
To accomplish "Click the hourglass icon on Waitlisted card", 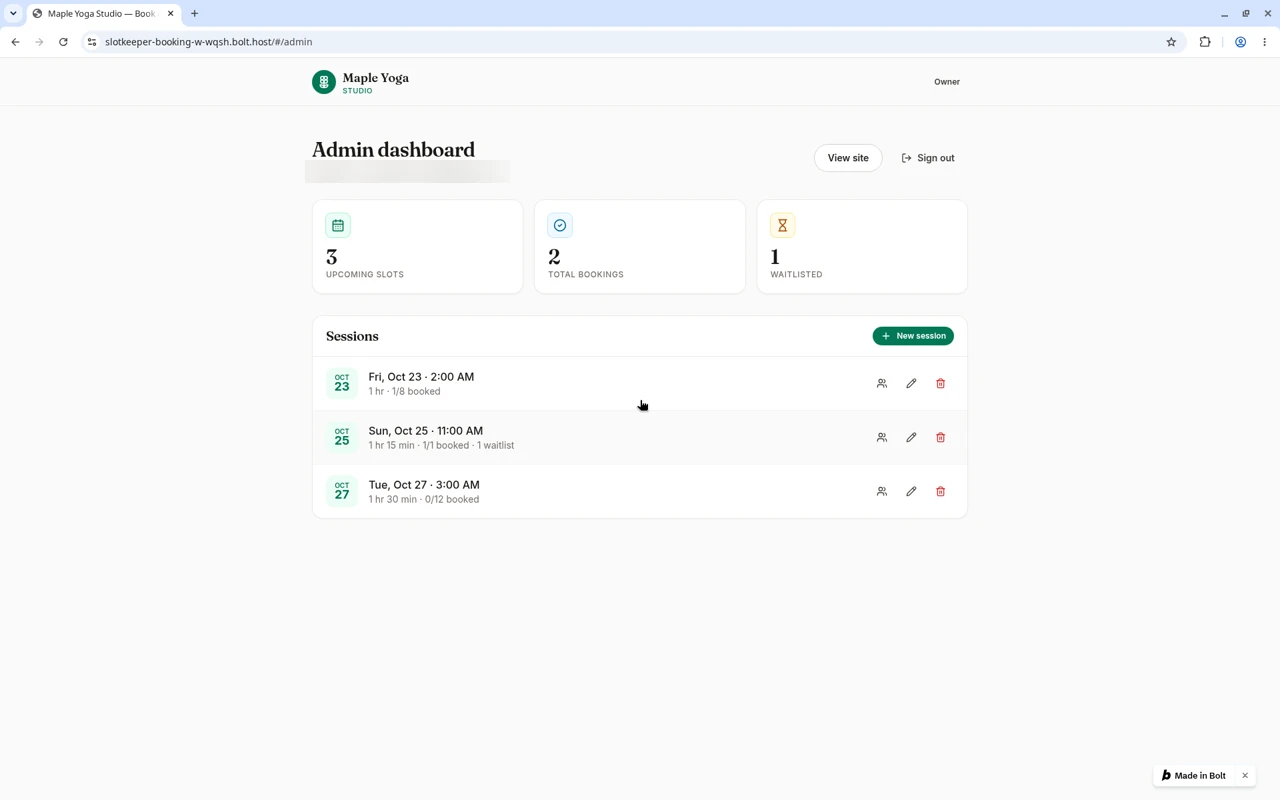I will 782,226.
